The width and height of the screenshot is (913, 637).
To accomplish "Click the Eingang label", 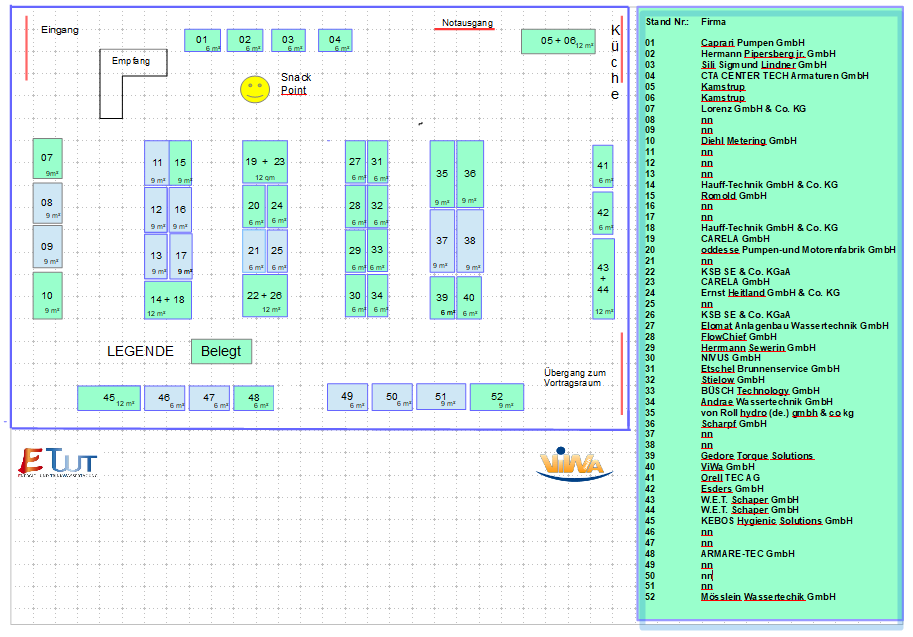I will [x=60, y=30].
